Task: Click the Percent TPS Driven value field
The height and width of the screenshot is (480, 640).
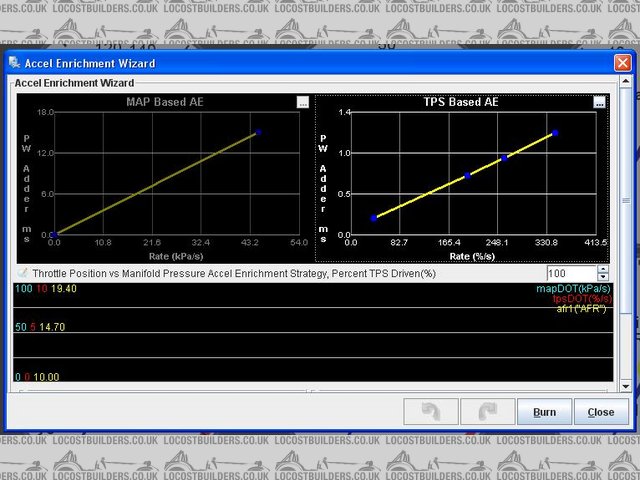Action: [x=570, y=273]
